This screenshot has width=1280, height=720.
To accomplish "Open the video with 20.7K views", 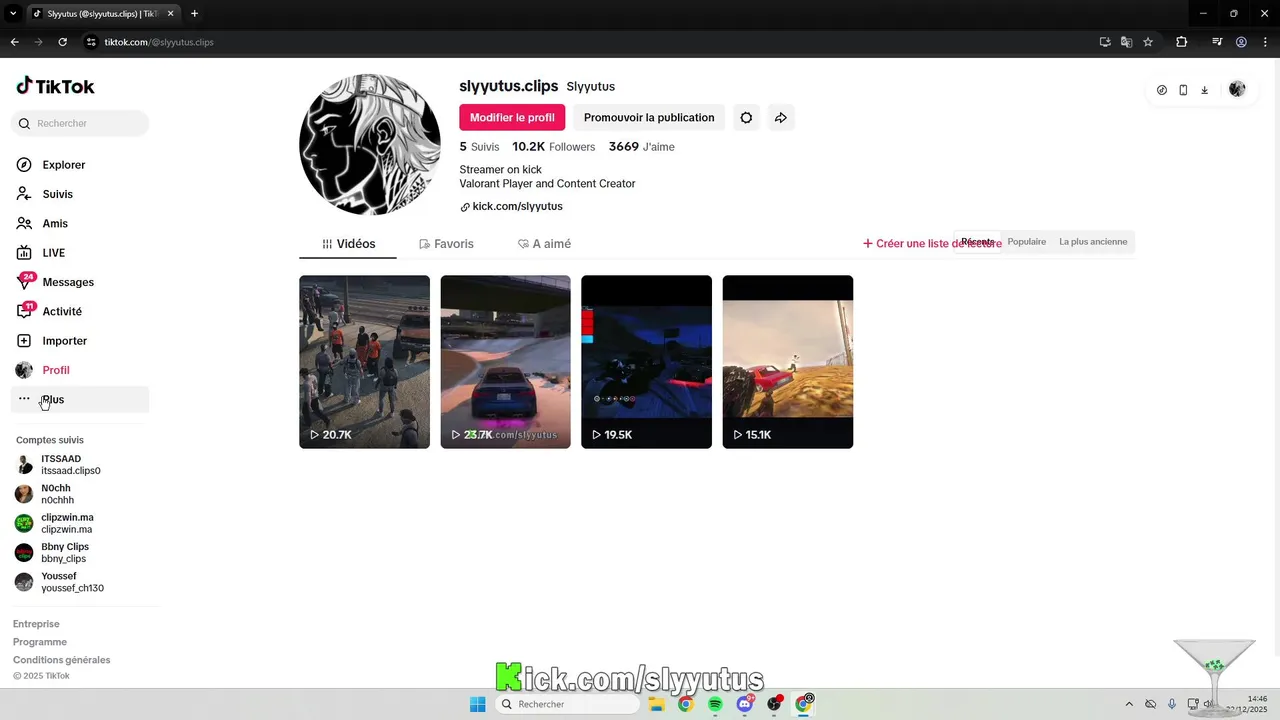I will (364, 362).
